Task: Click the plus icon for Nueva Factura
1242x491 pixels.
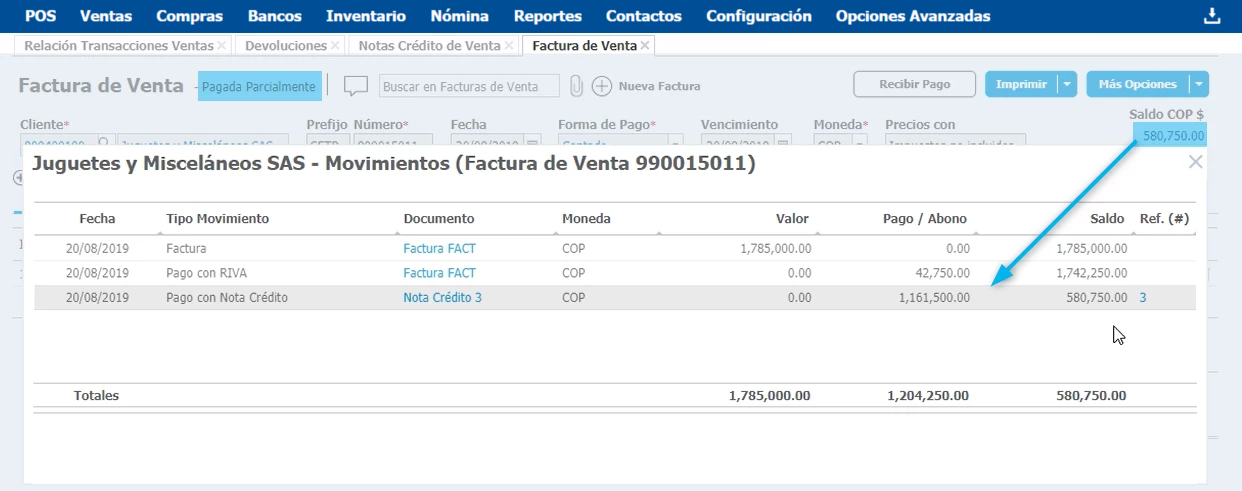Action: tap(601, 86)
